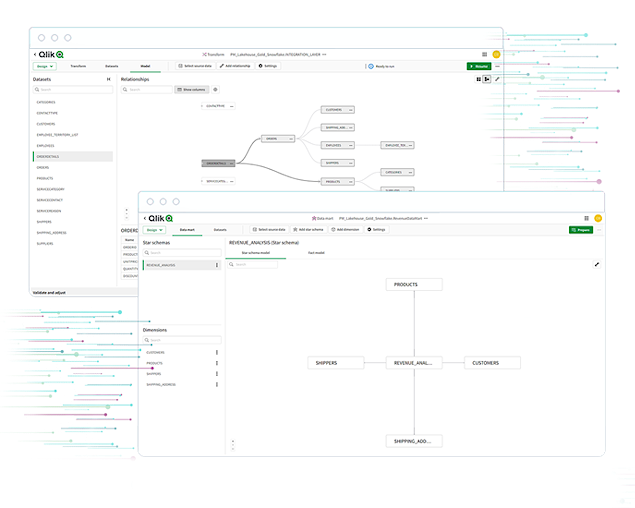The image size is (635, 508).
Task: Click the Add star schema icon
Action: click(x=308, y=229)
